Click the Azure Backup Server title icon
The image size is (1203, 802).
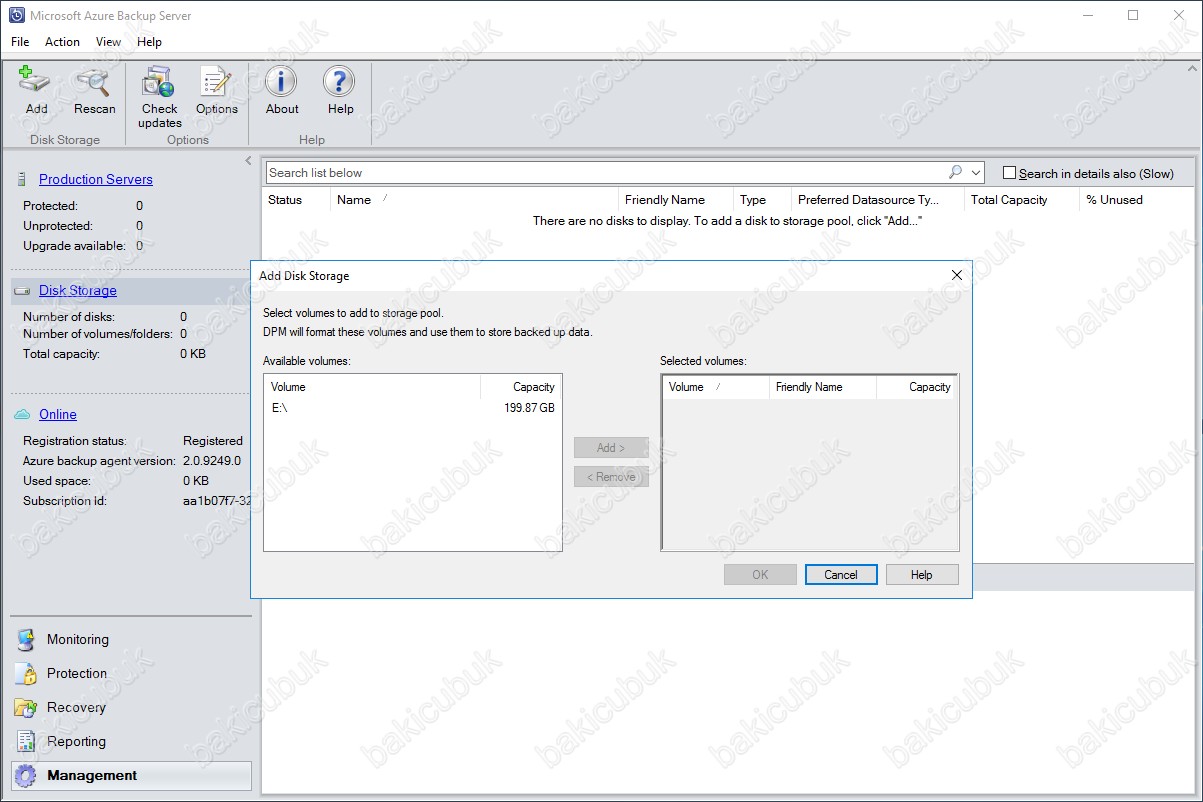[x=16, y=16]
